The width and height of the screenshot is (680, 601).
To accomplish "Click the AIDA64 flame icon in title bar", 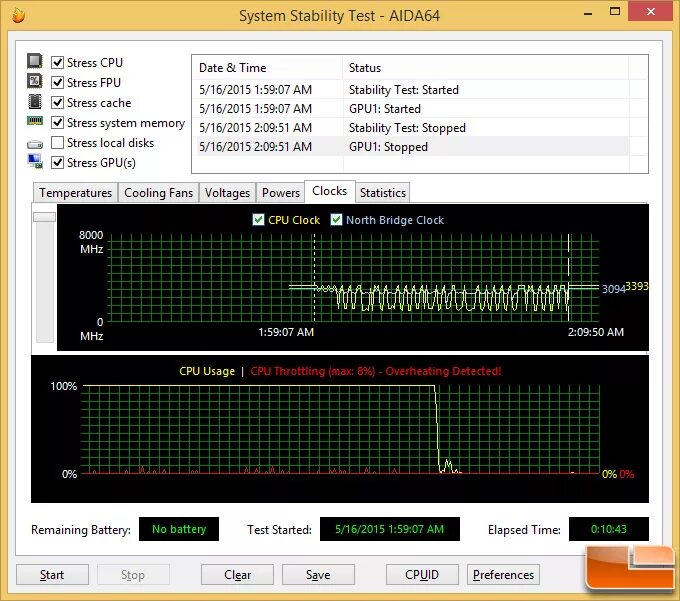I will 18,15.
